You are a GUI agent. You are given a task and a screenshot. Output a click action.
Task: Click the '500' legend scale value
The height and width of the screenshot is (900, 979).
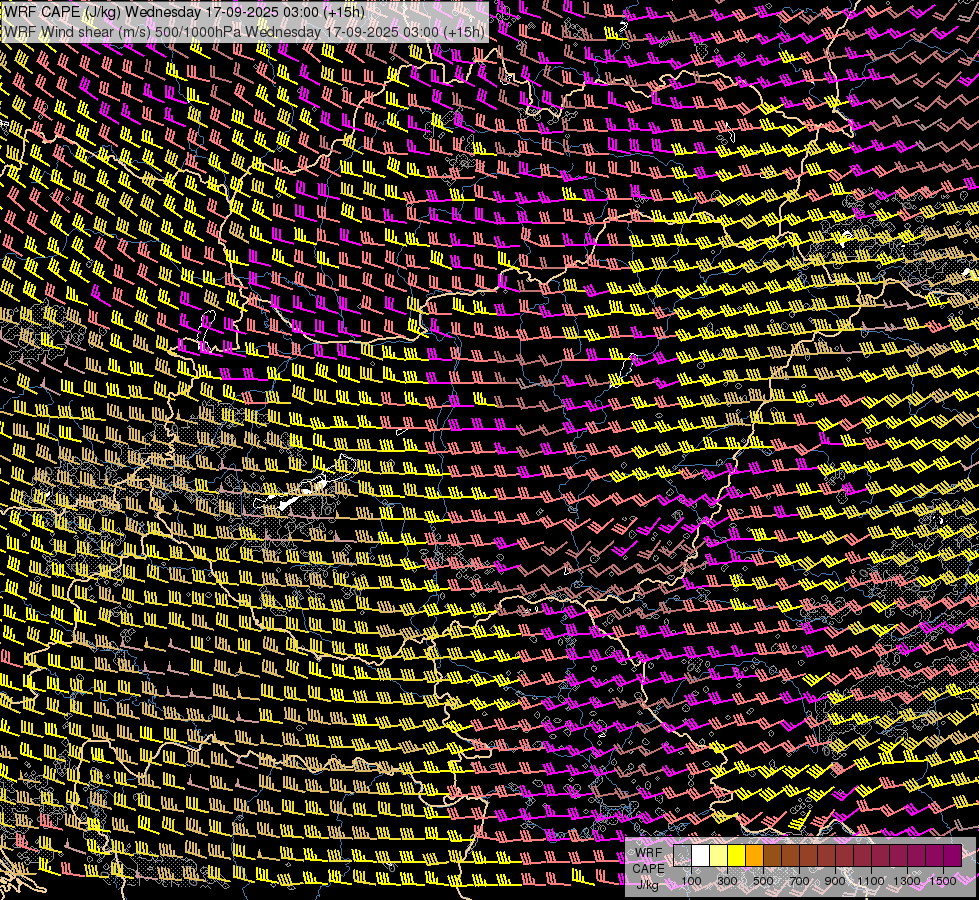tap(763, 881)
